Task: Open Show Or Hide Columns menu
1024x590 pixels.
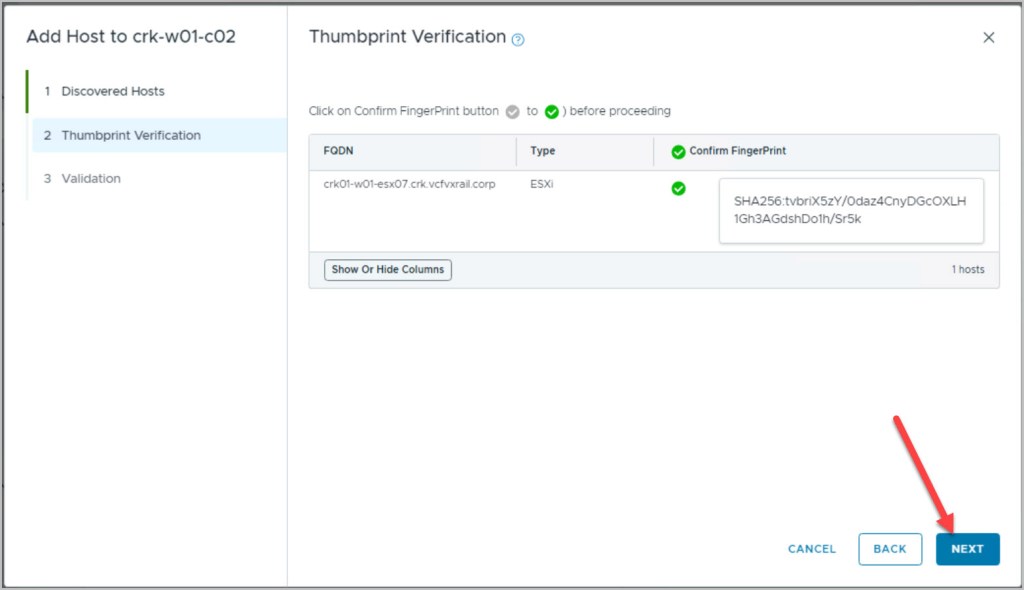Action: click(388, 270)
